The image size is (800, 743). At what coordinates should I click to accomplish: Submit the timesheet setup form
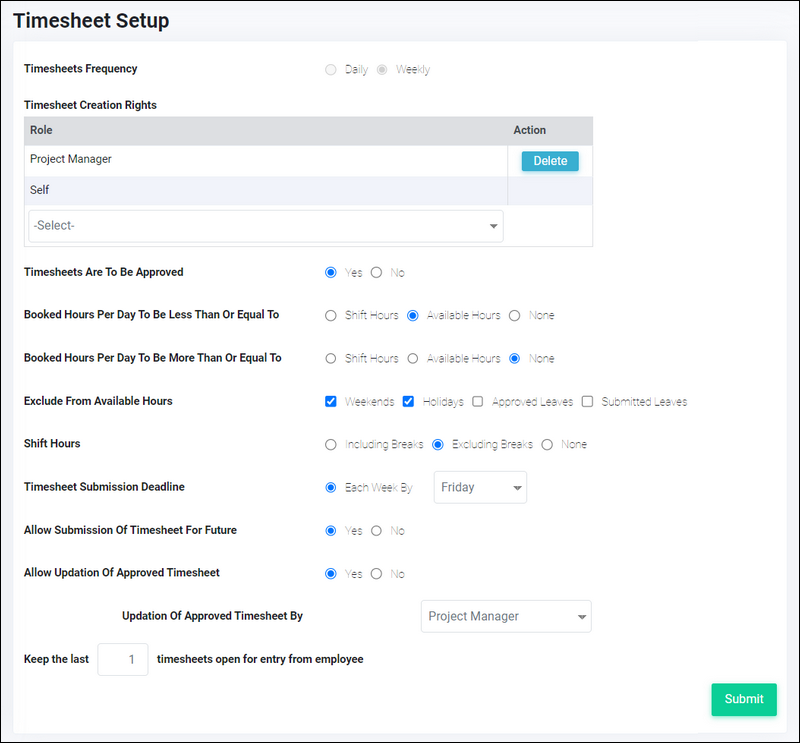tap(743, 699)
